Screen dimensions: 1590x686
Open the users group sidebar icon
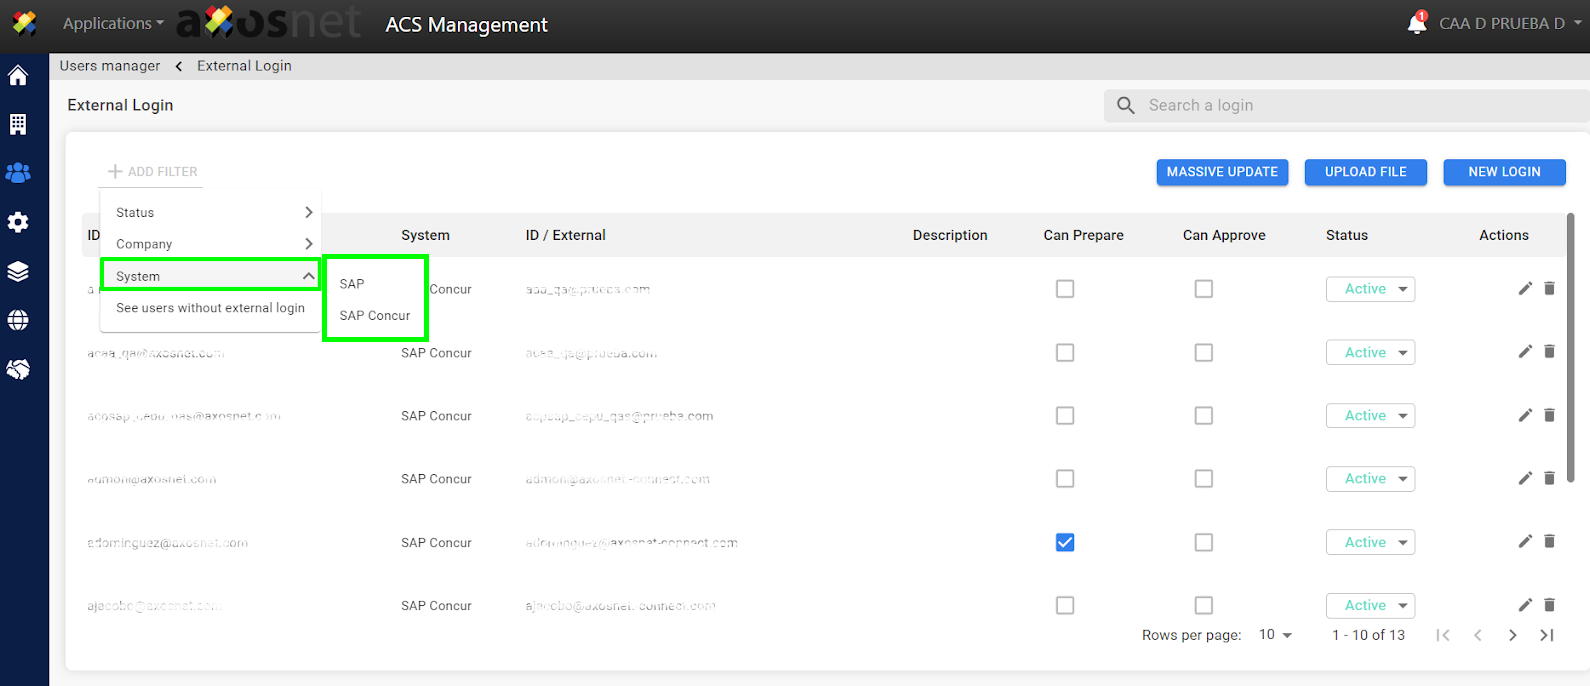coord(18,173)
